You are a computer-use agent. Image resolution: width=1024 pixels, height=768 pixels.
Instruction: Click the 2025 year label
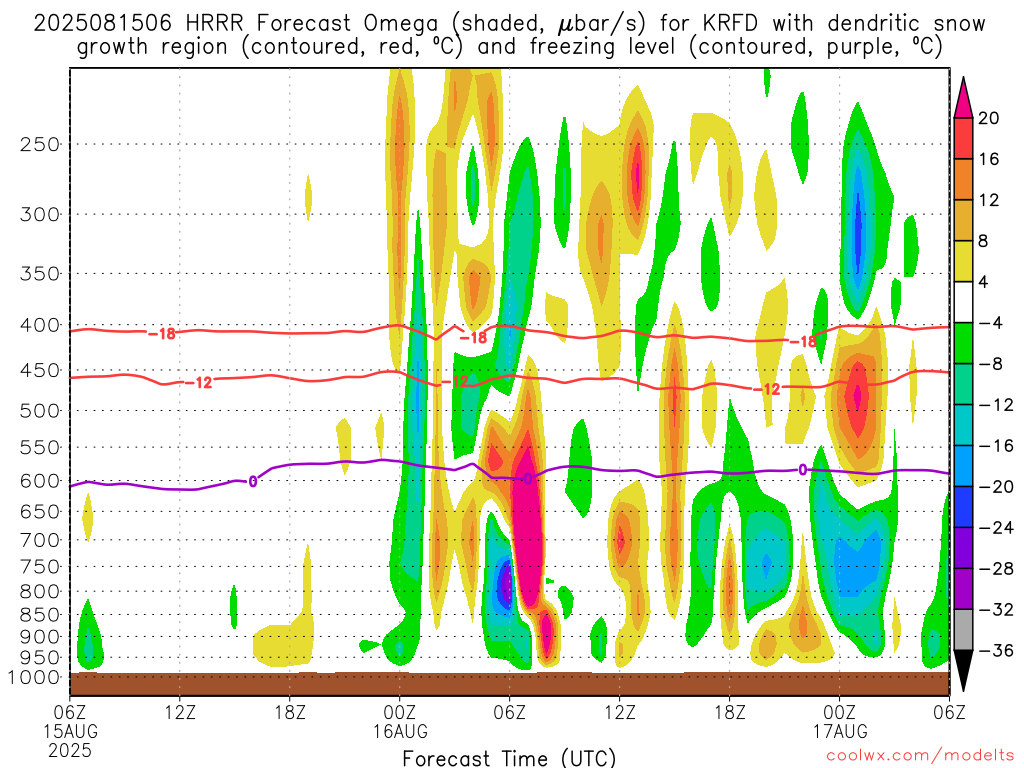click(x=70, y=750)
